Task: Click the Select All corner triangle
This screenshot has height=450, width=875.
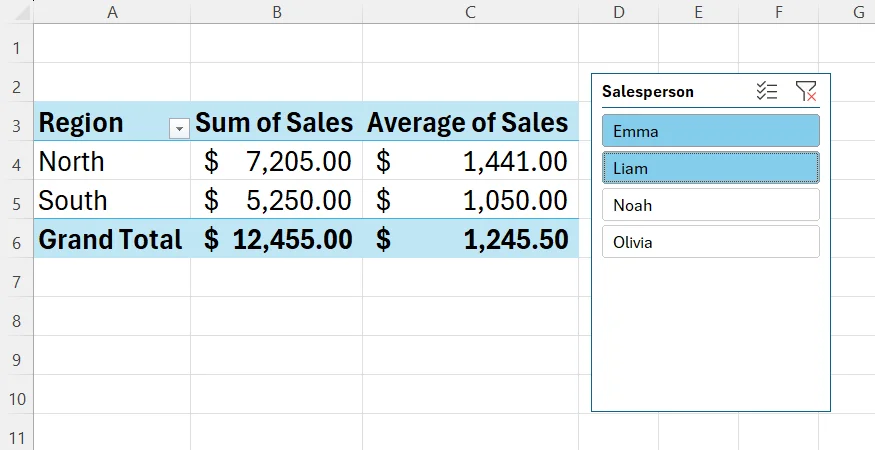Action: click(21, 13)
